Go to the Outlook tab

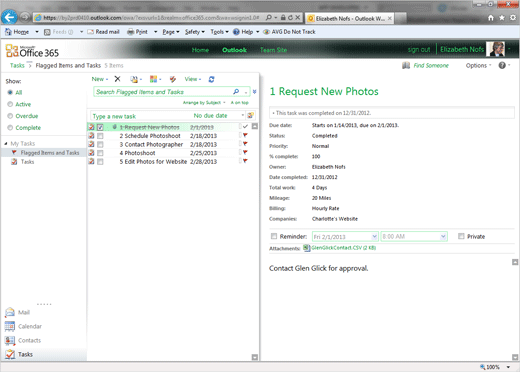point(234,50)
